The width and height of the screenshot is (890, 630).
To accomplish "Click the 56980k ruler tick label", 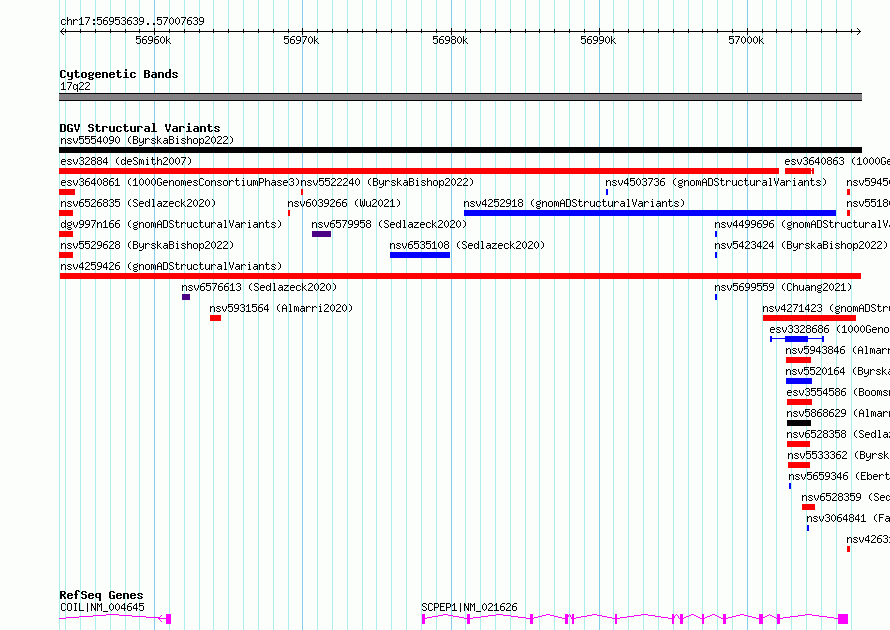I will coord(450,40).
